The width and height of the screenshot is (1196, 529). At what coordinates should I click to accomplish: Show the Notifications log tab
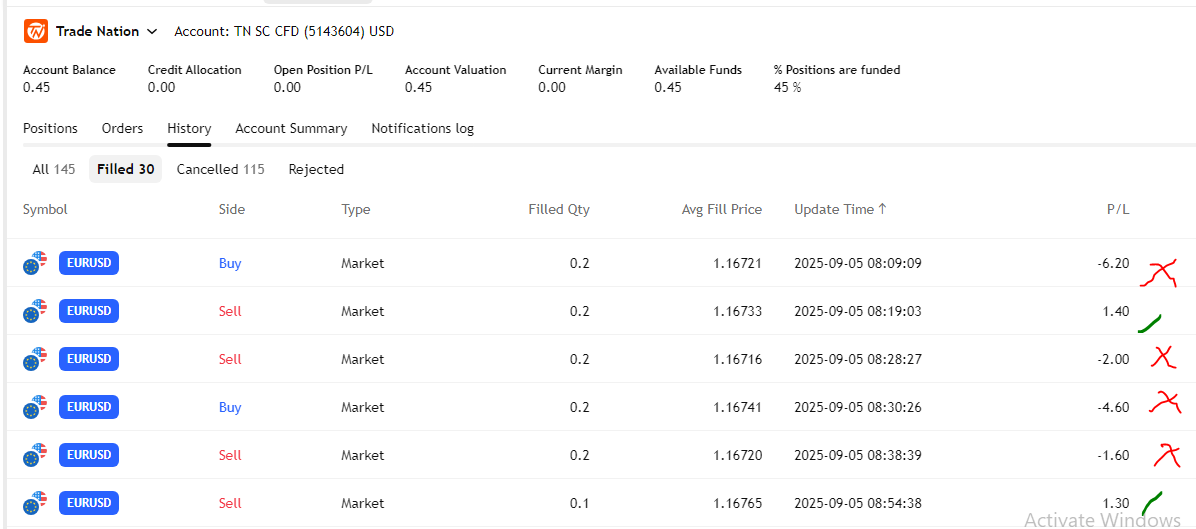(x=422, y=128)
